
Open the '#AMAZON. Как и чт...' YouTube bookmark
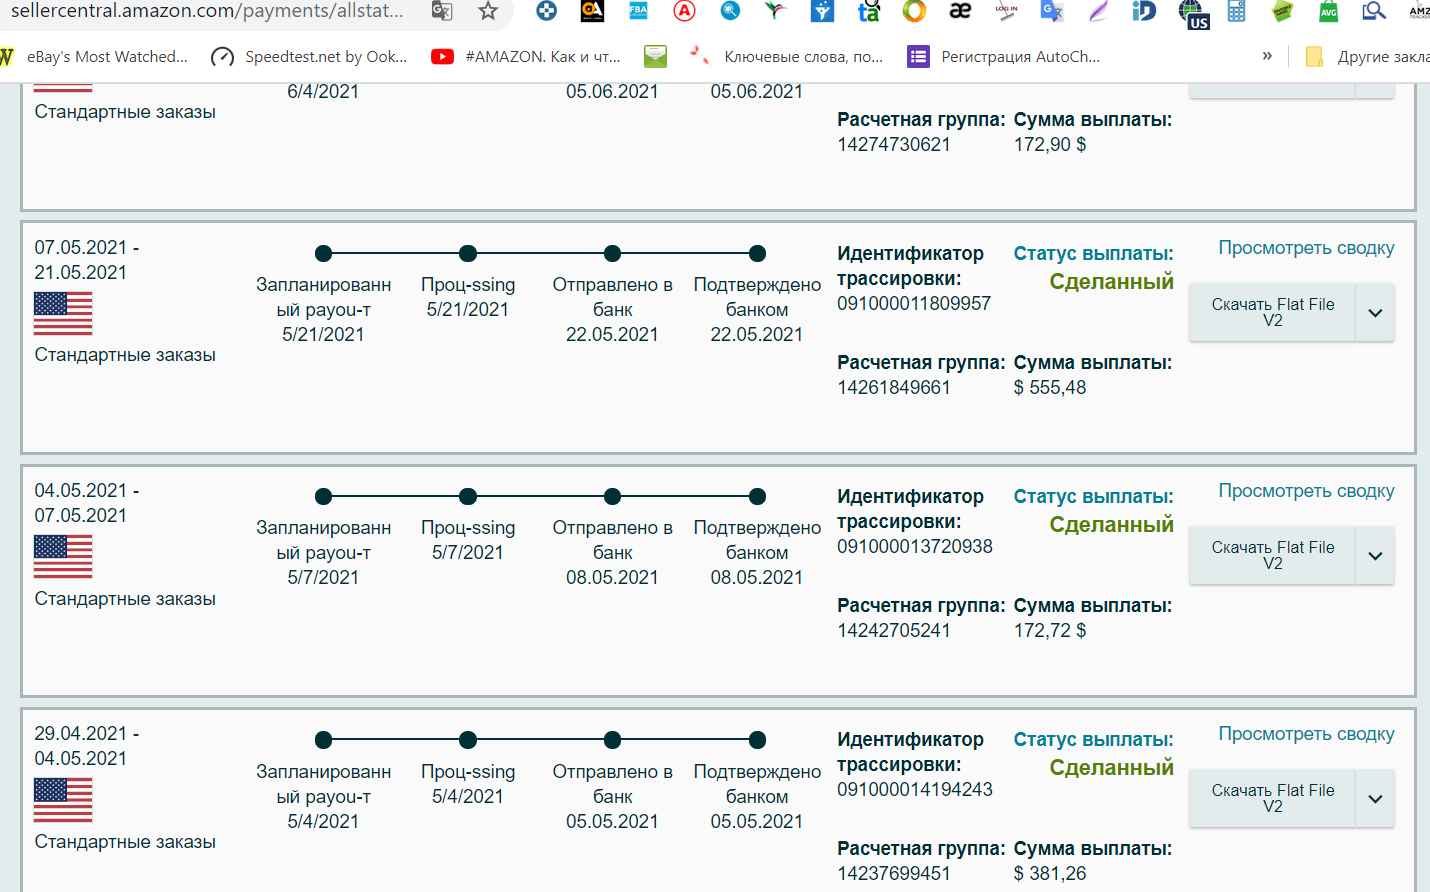pos(527,57)
